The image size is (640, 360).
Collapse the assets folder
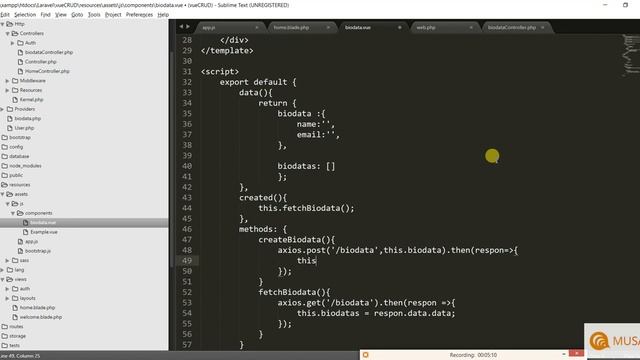(x=2, y=194)
